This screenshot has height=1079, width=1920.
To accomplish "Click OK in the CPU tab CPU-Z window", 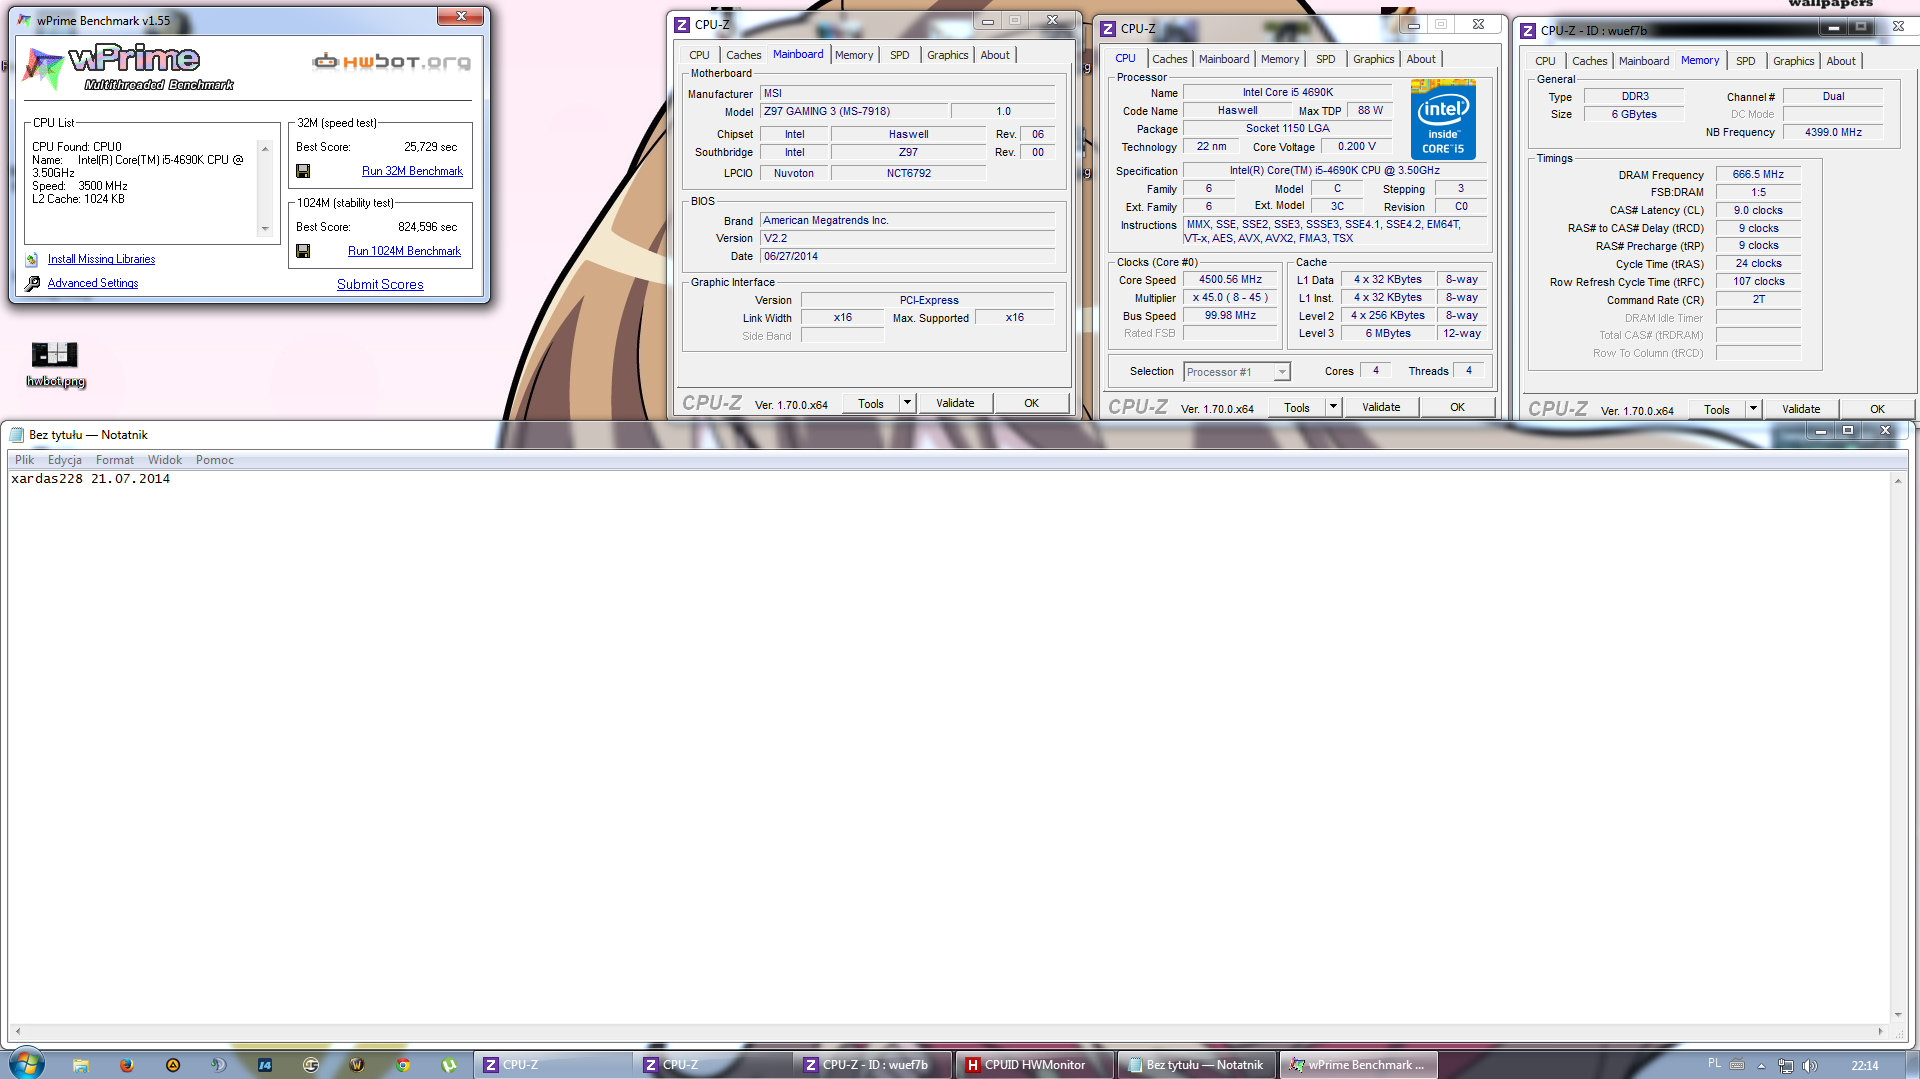I will 1457,407.
